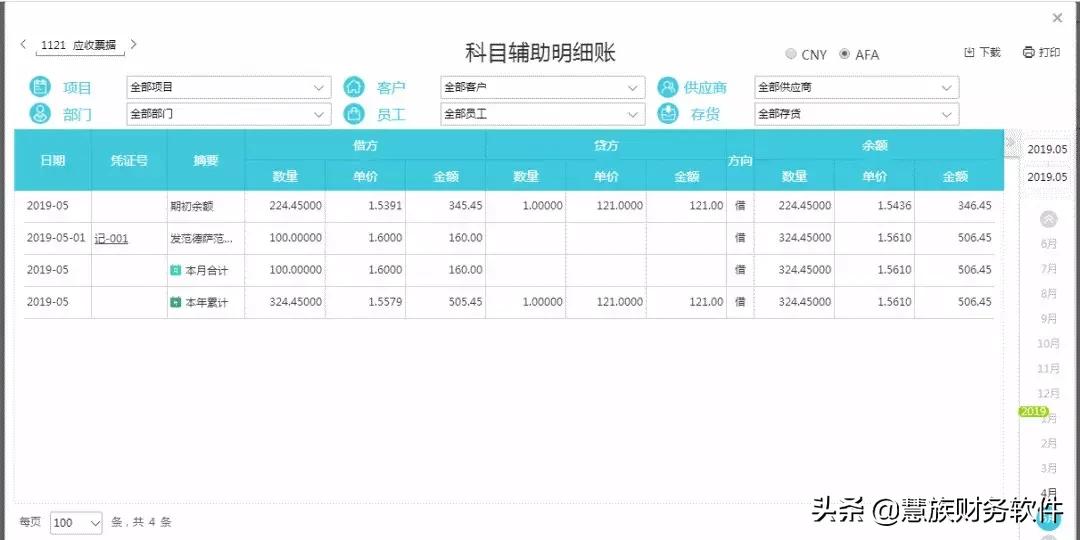
Task: Open voucher link 记-001
Action: (x=111, y=238)
